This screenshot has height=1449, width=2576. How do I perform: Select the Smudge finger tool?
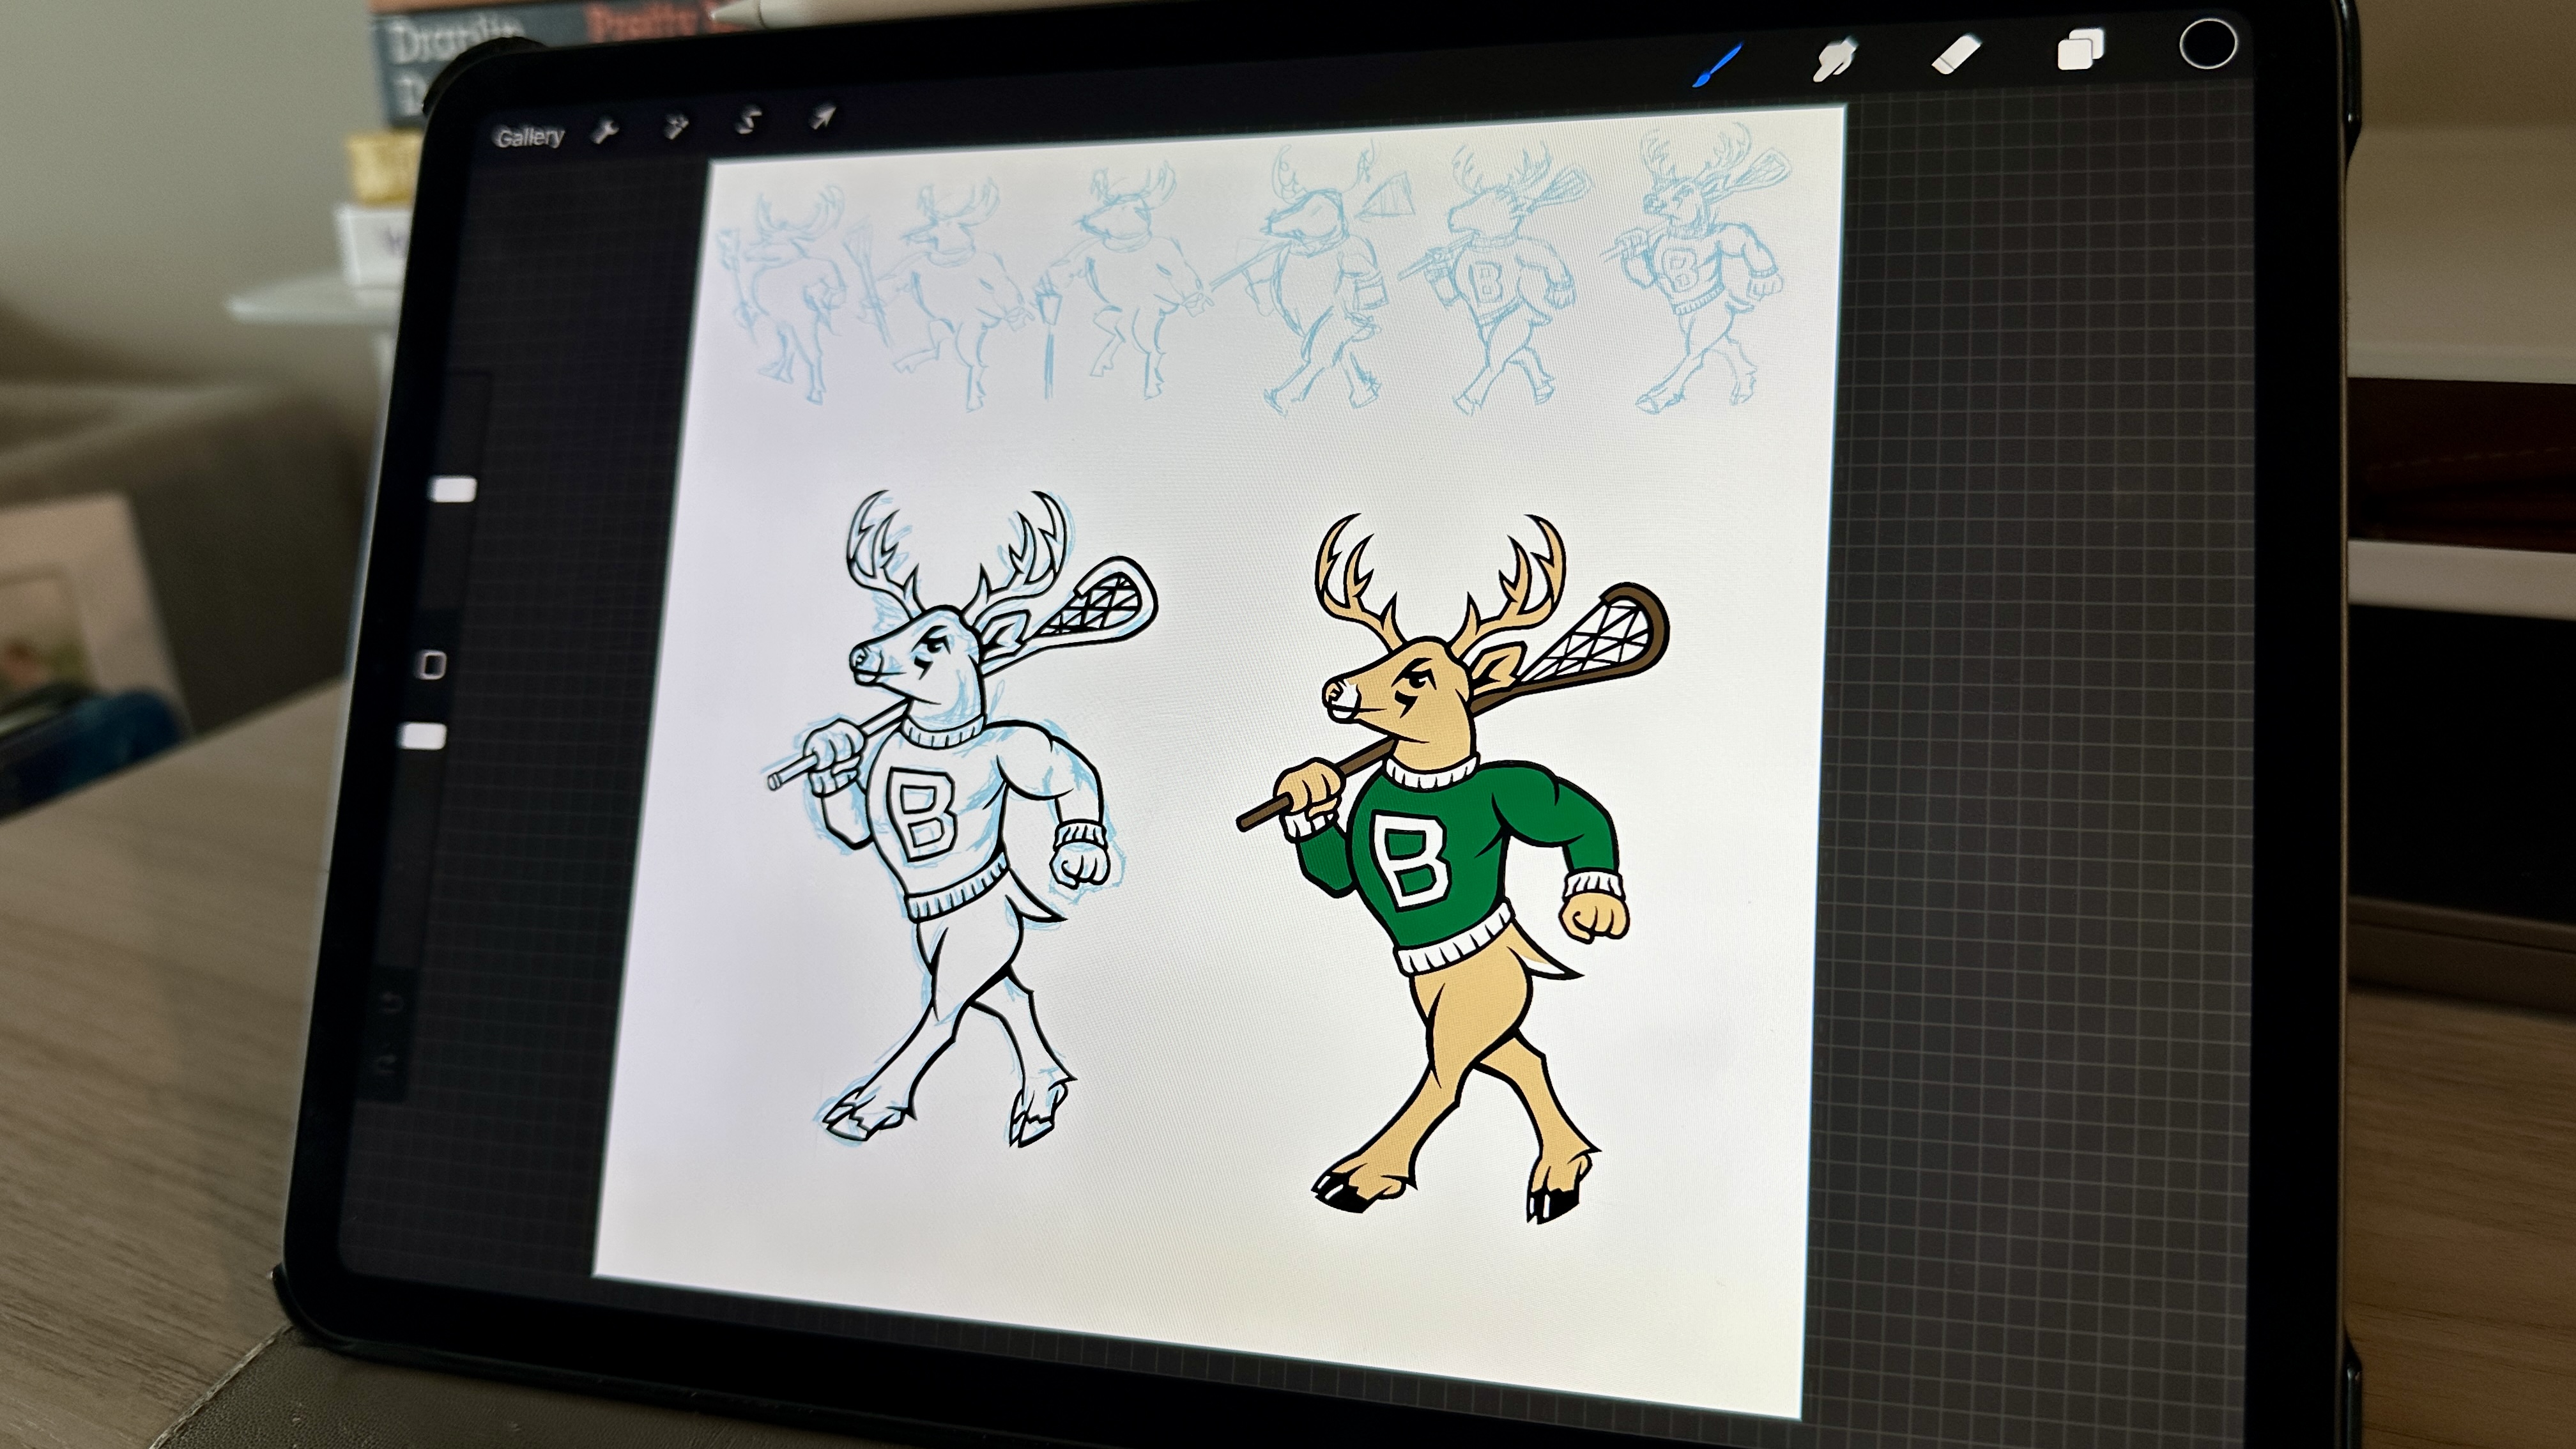[1836, 58]
